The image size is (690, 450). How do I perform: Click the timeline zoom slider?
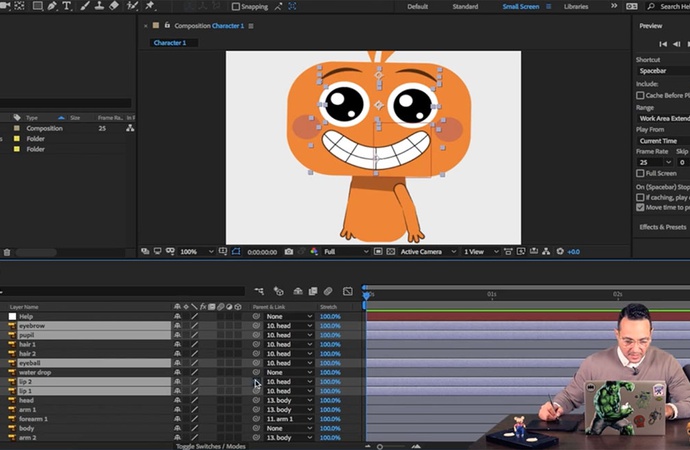tap(379, 446)
